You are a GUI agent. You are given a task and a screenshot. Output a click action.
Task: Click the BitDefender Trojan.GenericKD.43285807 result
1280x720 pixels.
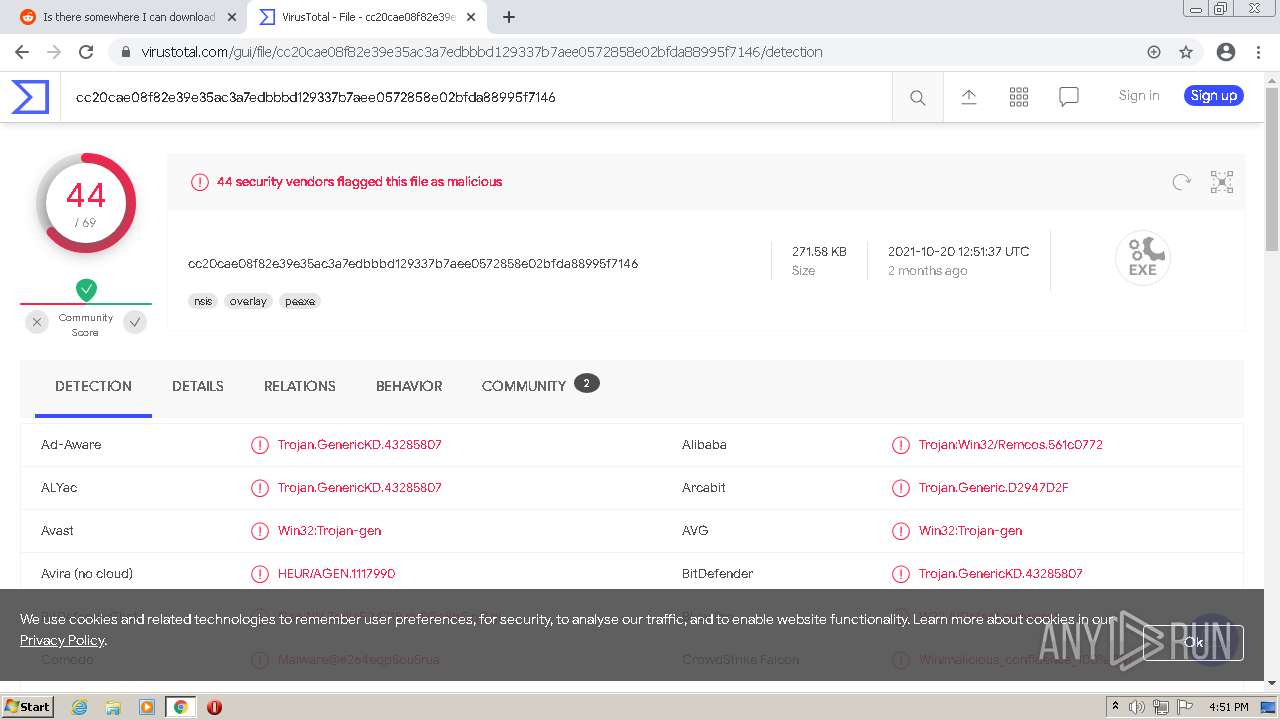pos(1001,574)
